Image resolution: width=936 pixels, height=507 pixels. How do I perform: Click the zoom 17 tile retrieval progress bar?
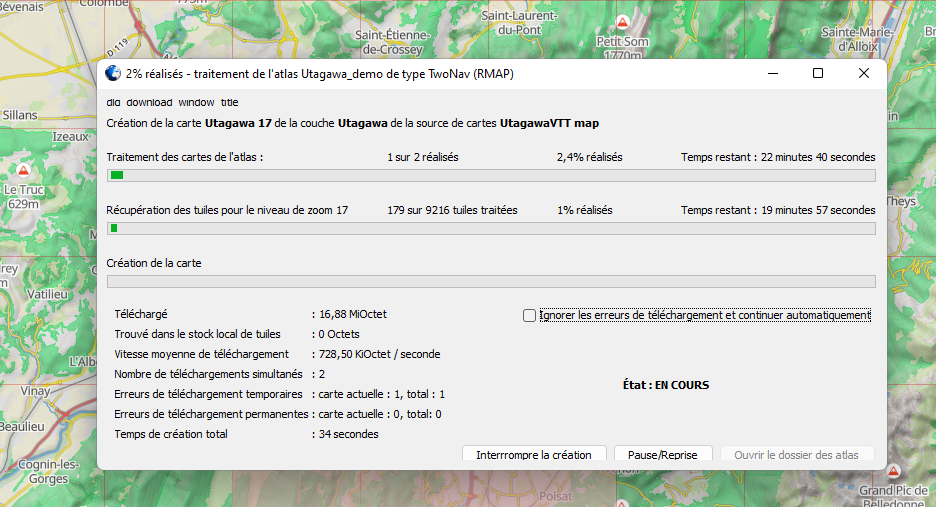(491, 228)
